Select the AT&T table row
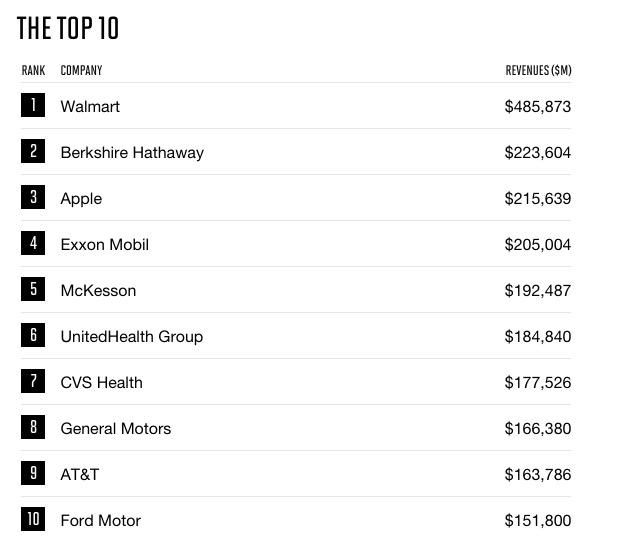 click(300, 474)
